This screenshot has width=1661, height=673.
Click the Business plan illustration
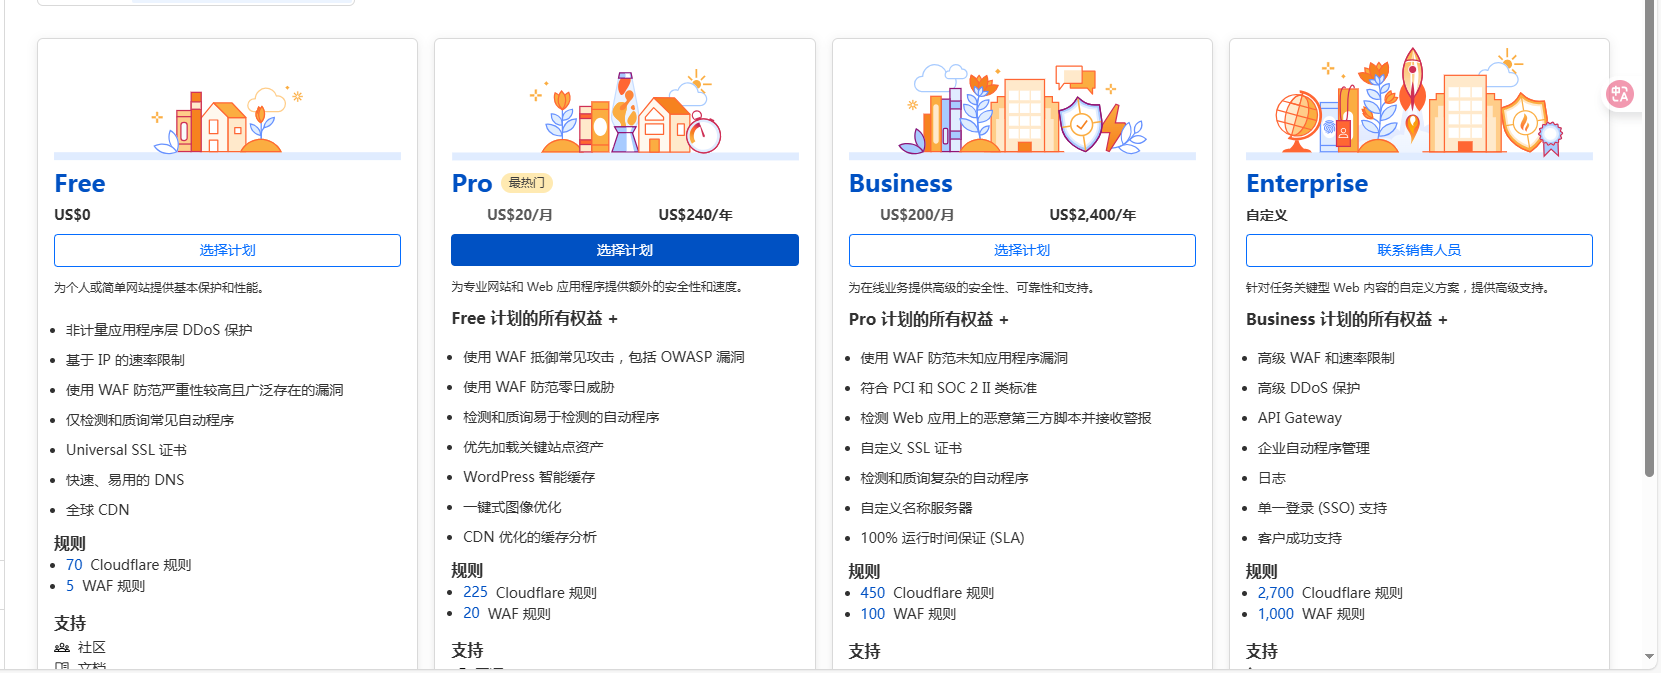[1022, 110]
